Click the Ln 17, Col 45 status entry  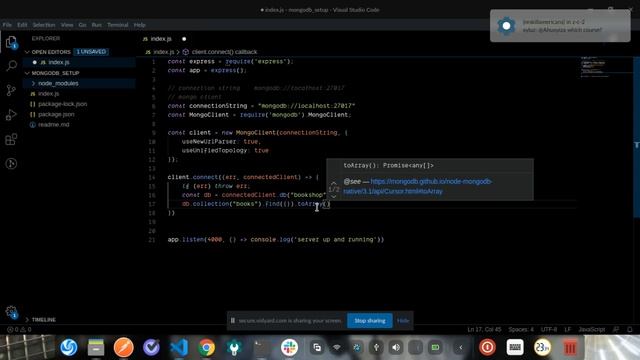pyautogui.click(x=484, y=329)
